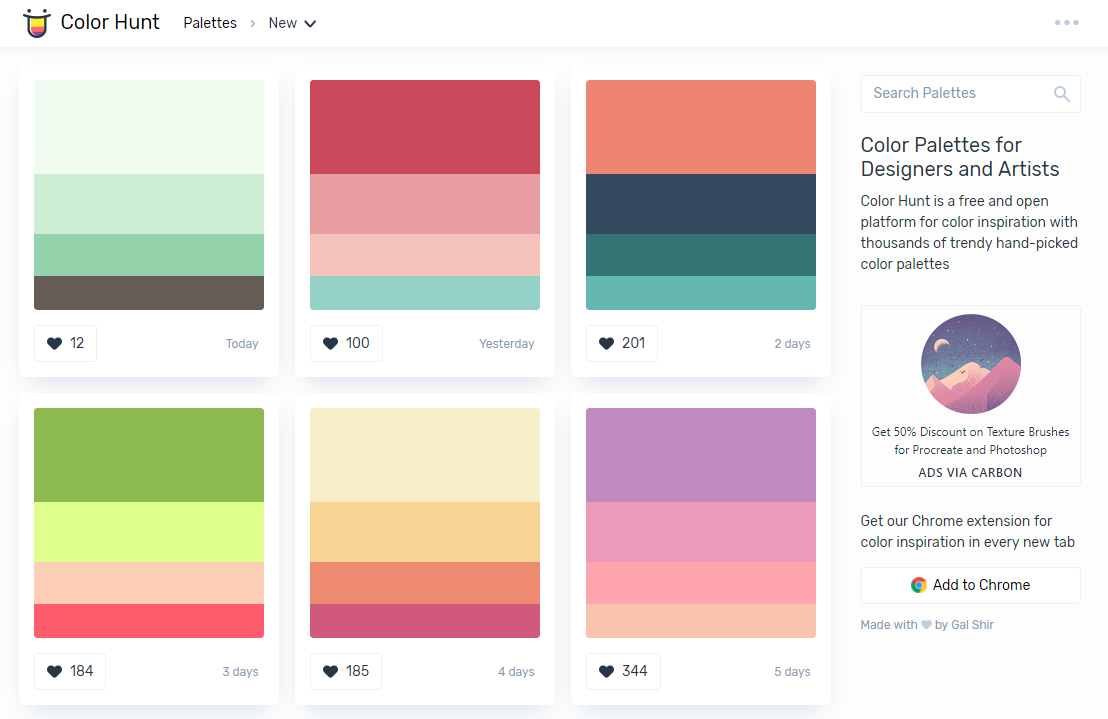Open the Gal Shir link
The image size is (1108, 719).
(x=972, y=625)
